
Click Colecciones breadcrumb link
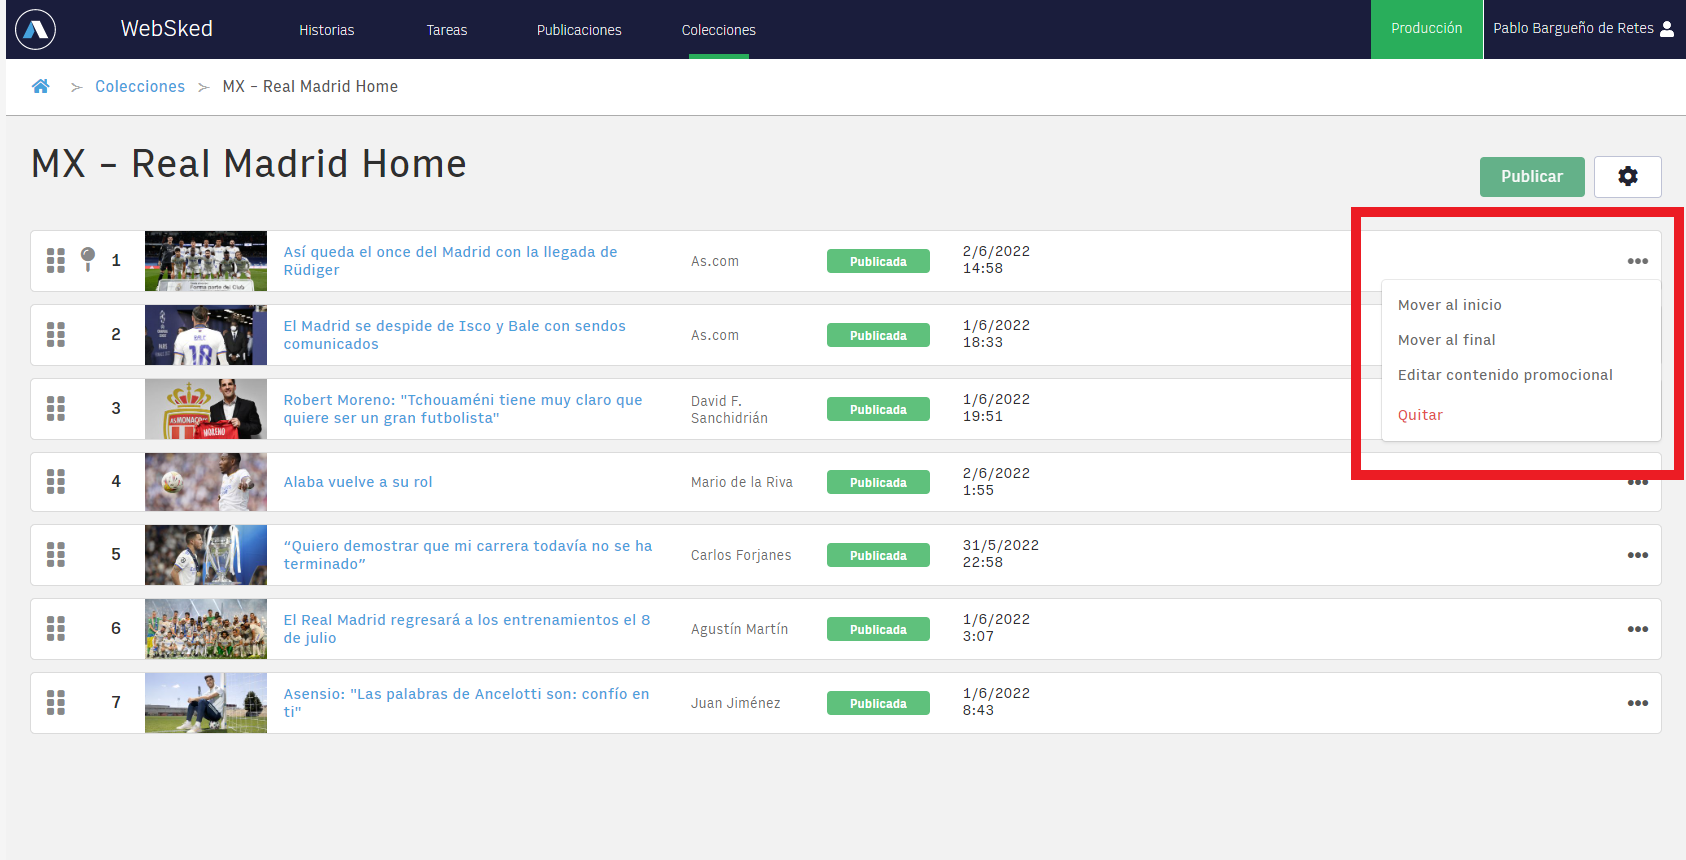coord(140,87)
